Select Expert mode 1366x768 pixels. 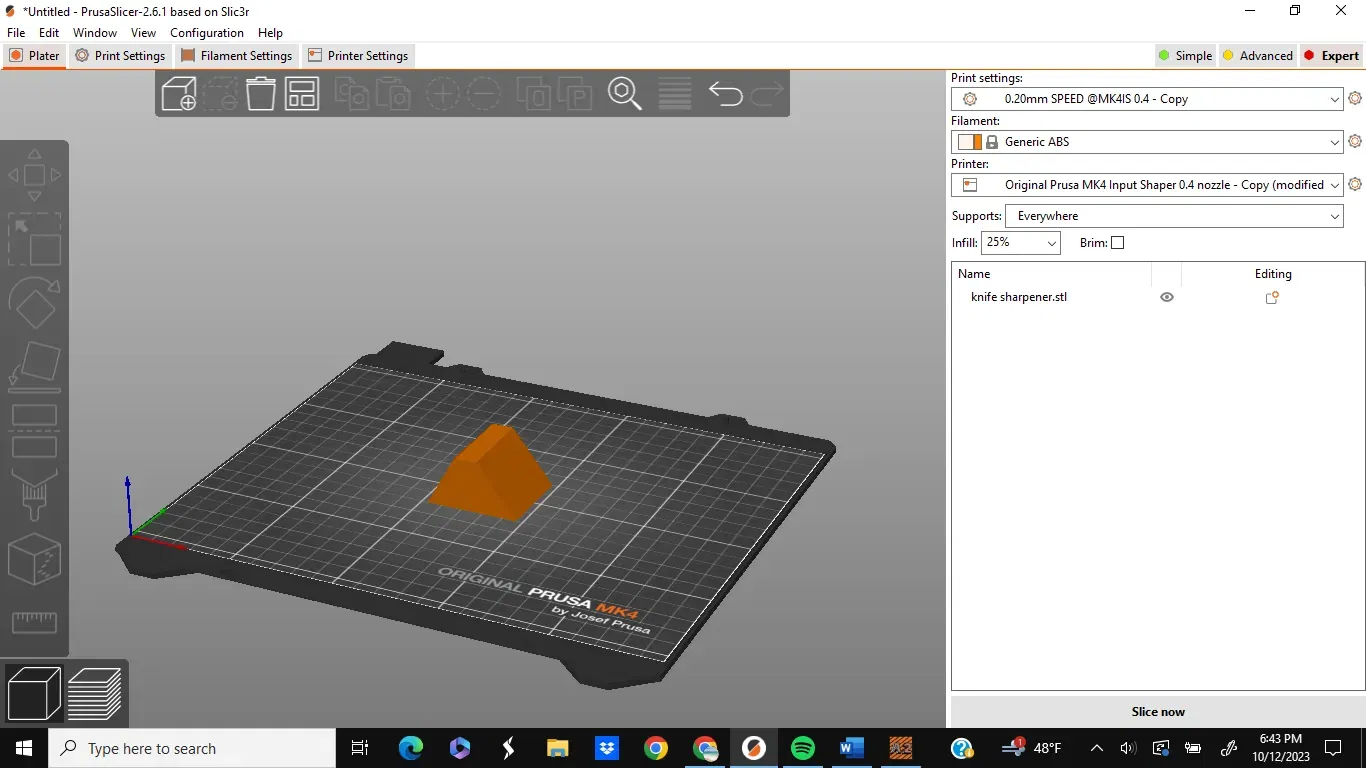pyautogui.click(x=1331, y=56)
